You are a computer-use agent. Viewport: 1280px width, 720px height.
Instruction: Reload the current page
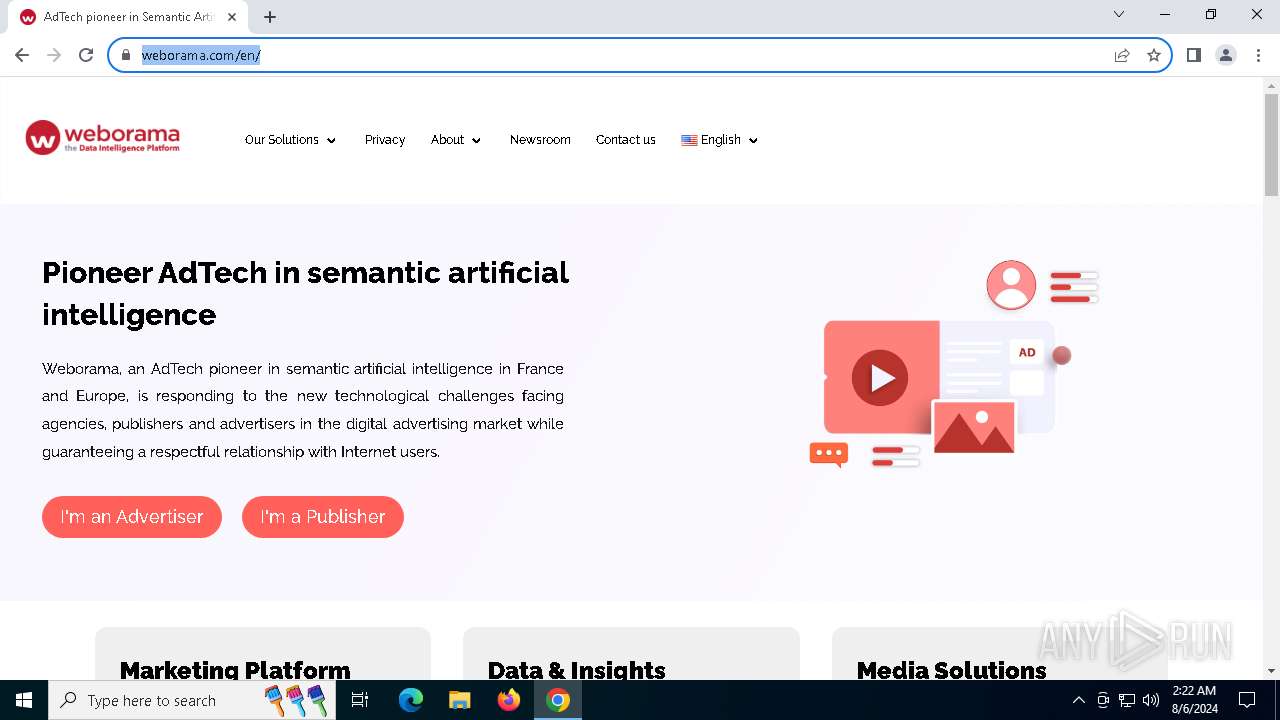click(x=86, y=55)
